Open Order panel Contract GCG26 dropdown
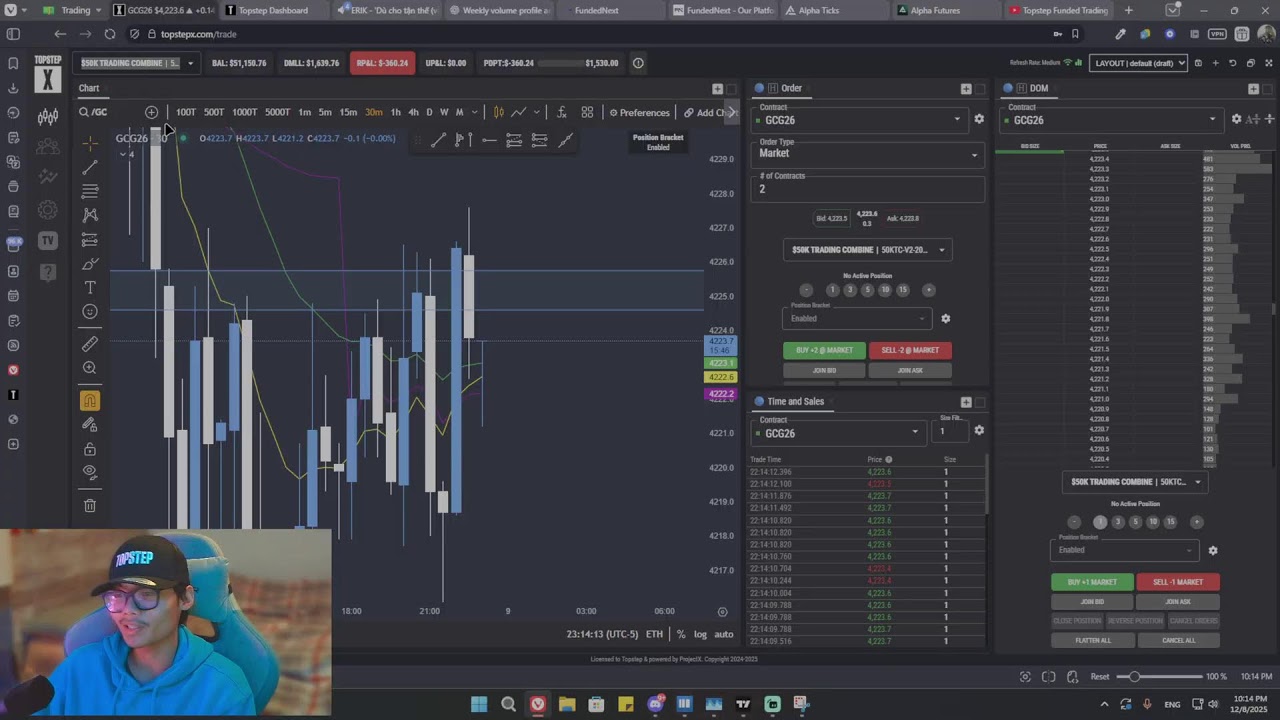Image resolution: width=1280 pixels, height=720 pixels. click(x=860, y=119)
